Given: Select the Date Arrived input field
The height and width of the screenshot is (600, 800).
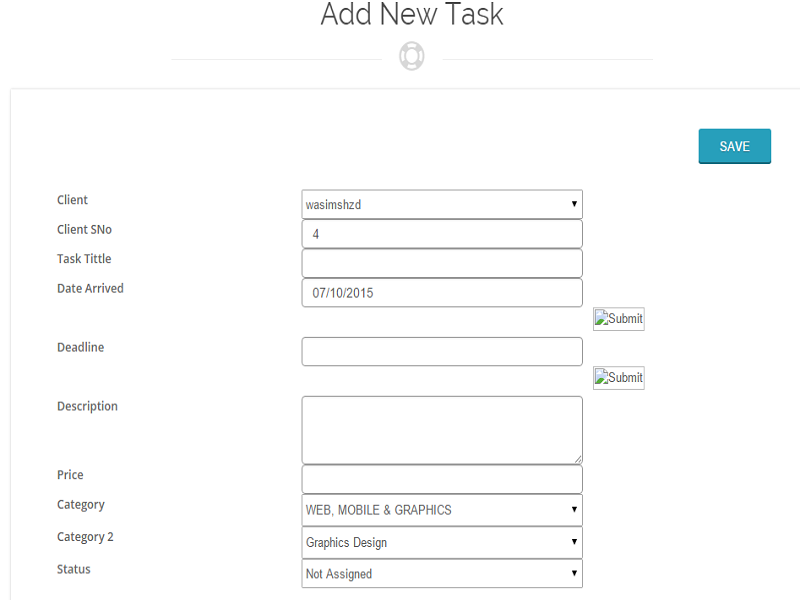Looking at the screenshot, I should 441,293.
